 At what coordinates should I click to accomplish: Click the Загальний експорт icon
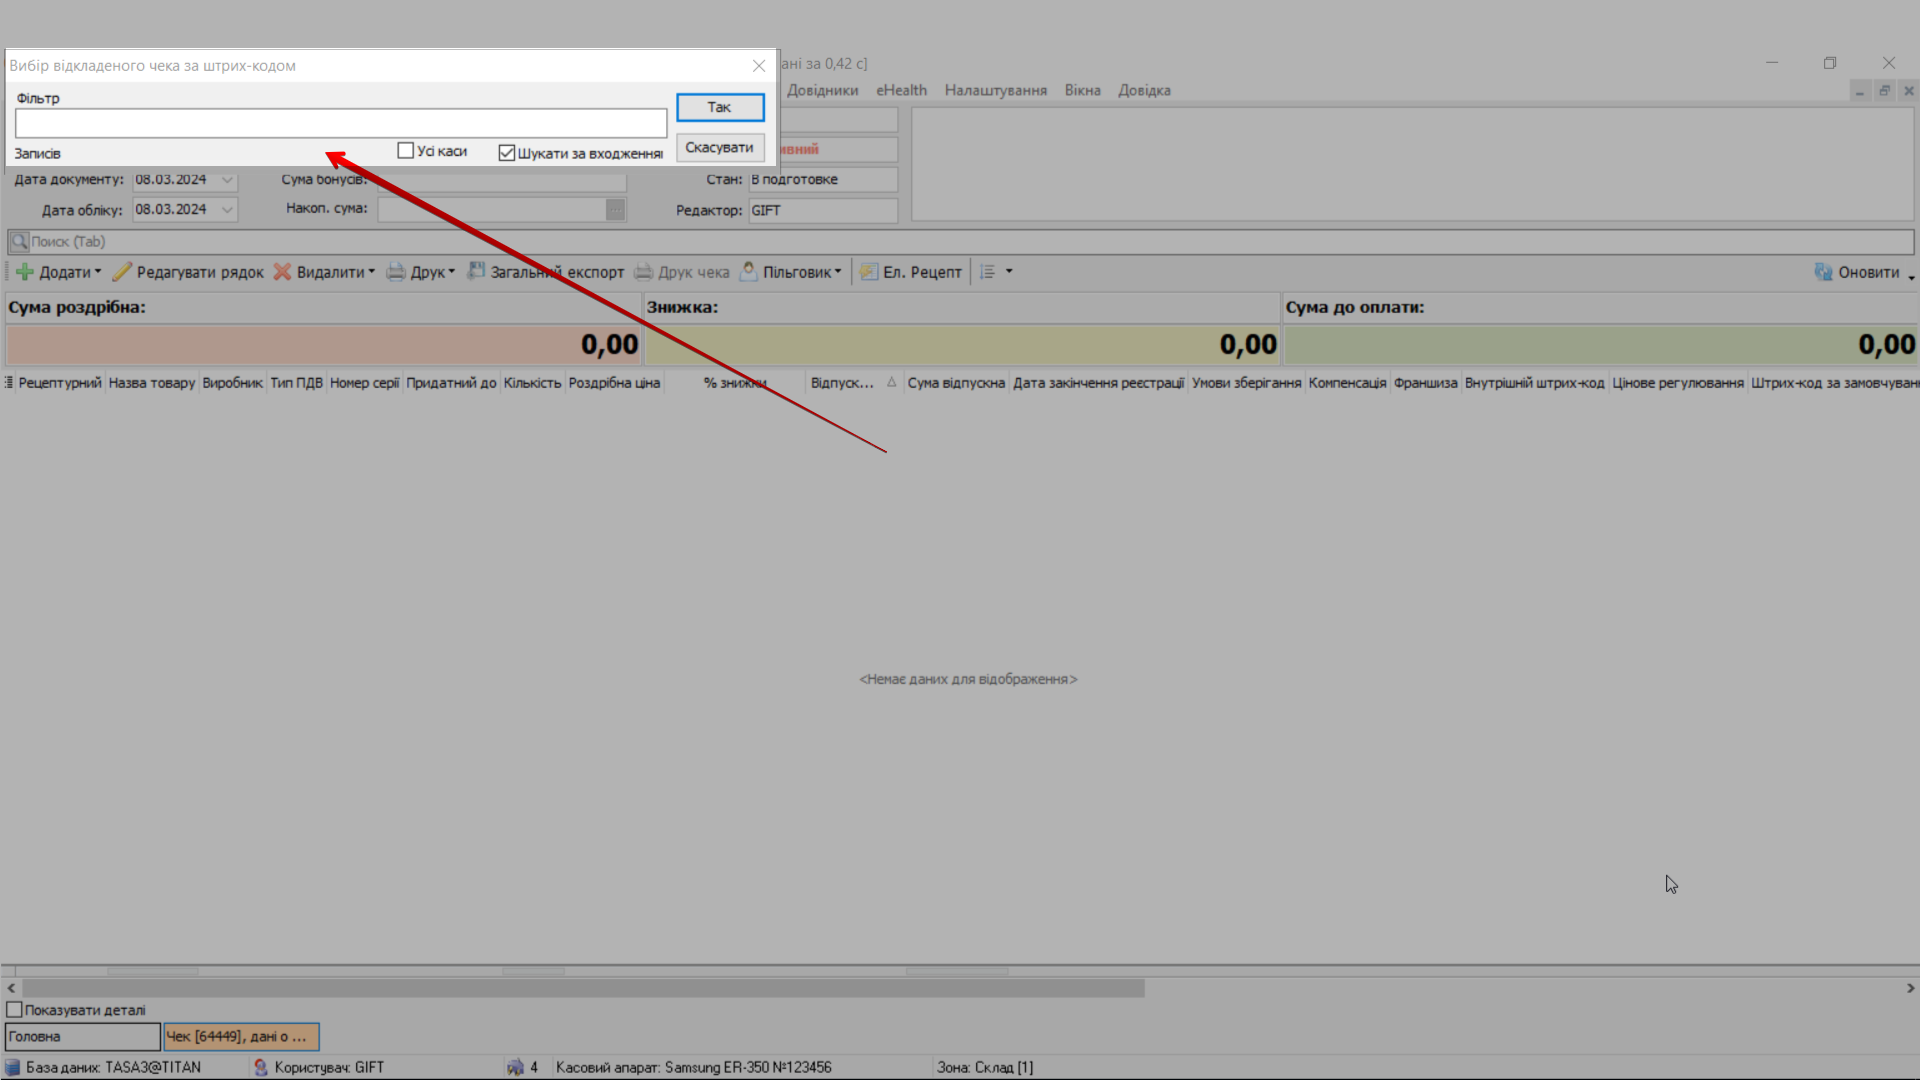(477, 271)
